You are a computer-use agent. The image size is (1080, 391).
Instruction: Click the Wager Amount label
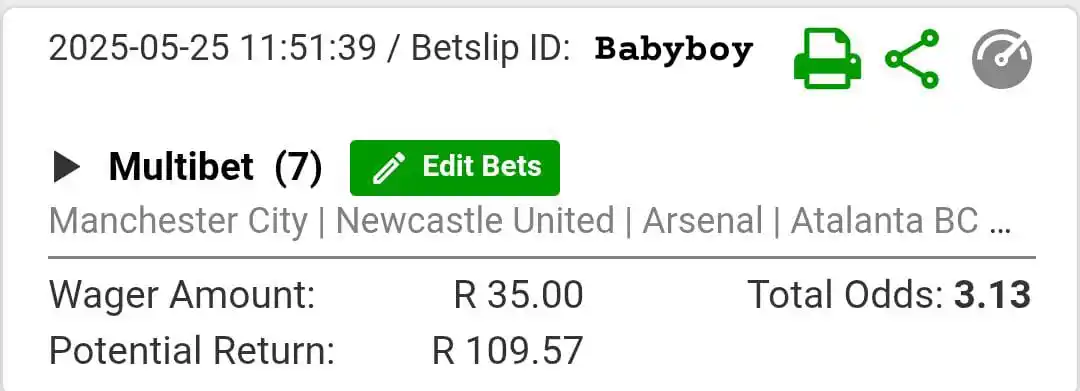(x=182, y=296)
